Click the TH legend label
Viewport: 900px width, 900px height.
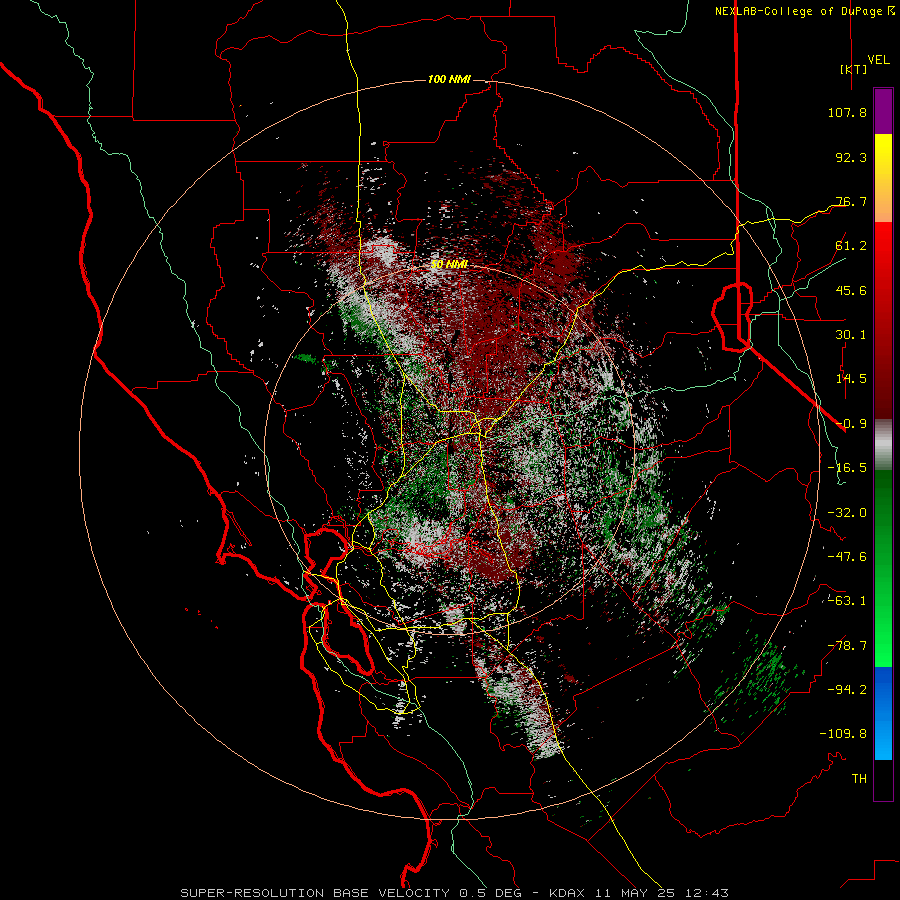(x=859, y=779)
